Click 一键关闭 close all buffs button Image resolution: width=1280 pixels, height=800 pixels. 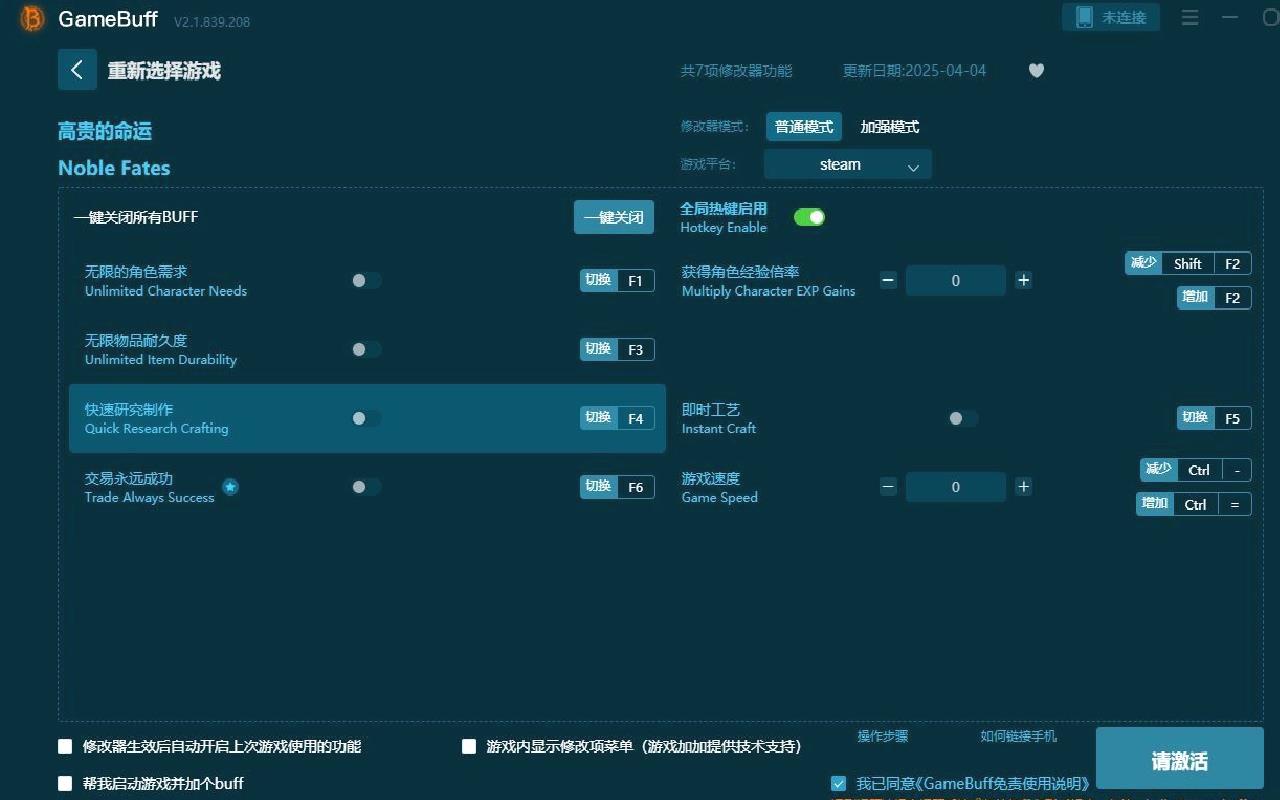click(614, 217)
